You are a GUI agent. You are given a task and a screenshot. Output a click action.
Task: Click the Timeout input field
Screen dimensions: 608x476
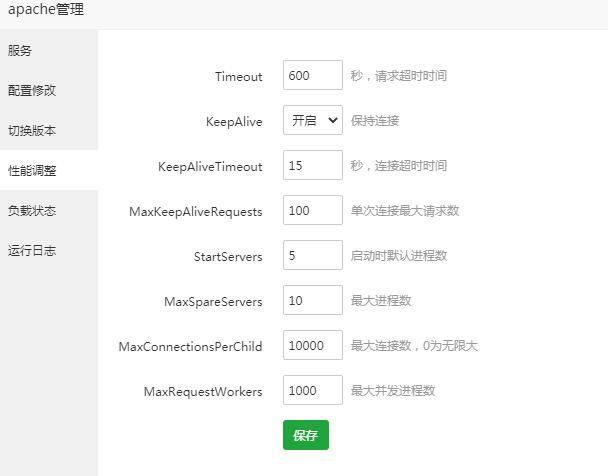coord(313,75)
